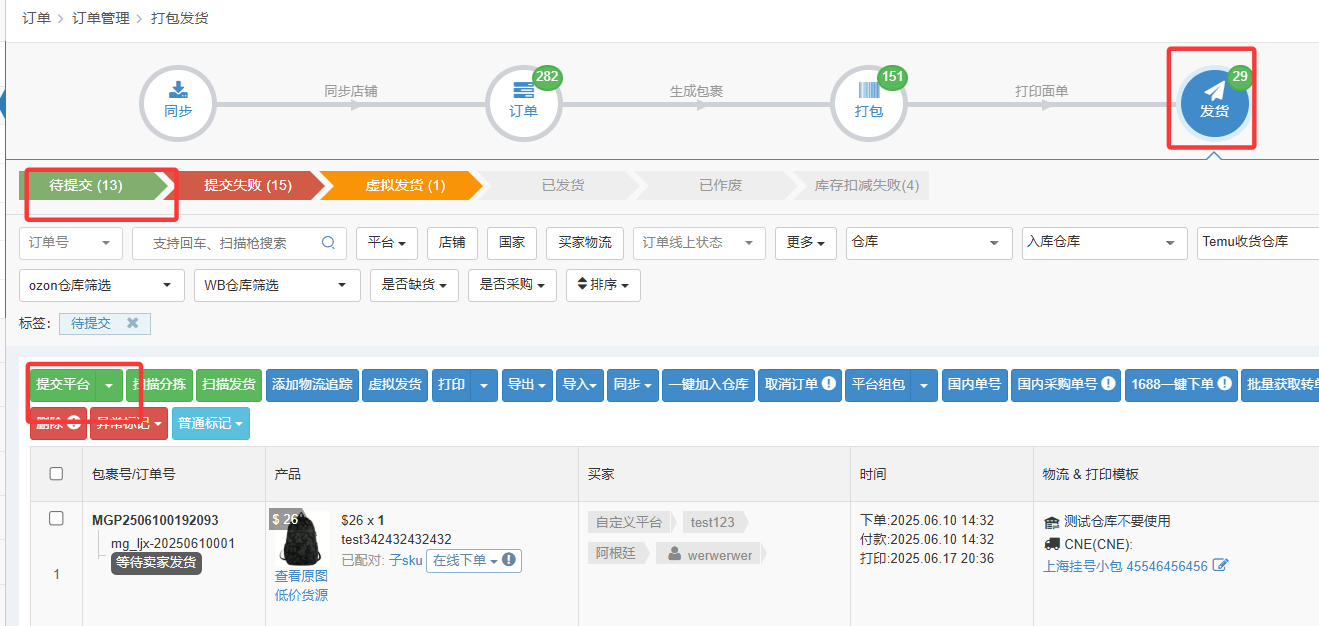Click info icon on 取消订单 button
This screenshot has width=1319, height=626.
pos(829,384)
